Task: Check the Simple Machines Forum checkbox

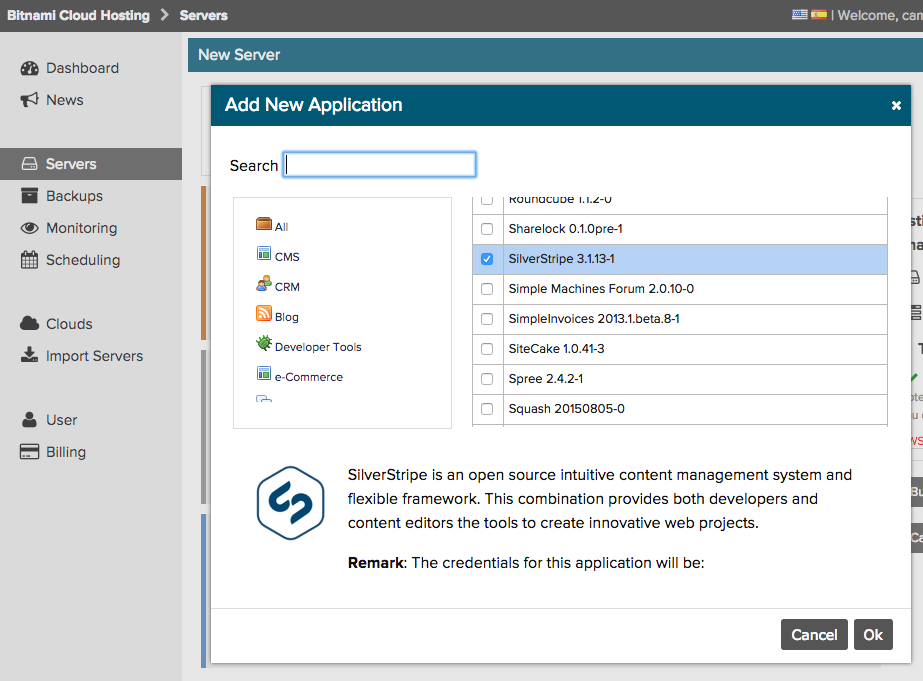Action: [487, 289]
